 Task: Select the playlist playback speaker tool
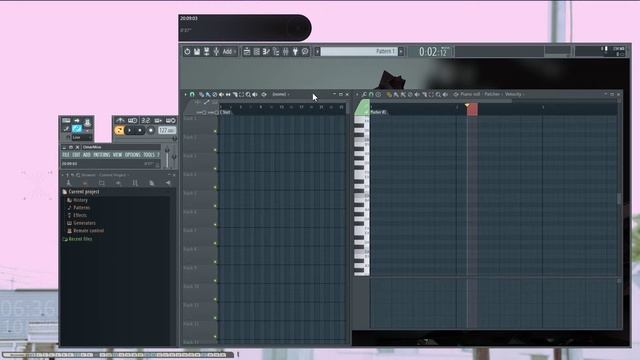click(255, 95)
